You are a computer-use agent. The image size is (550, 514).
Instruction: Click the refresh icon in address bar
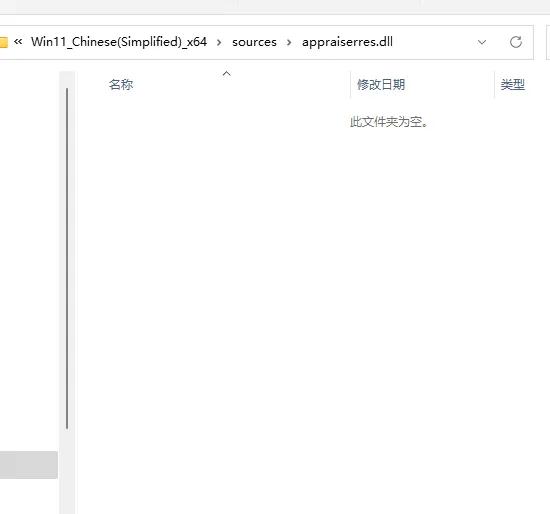pos(516,42)
